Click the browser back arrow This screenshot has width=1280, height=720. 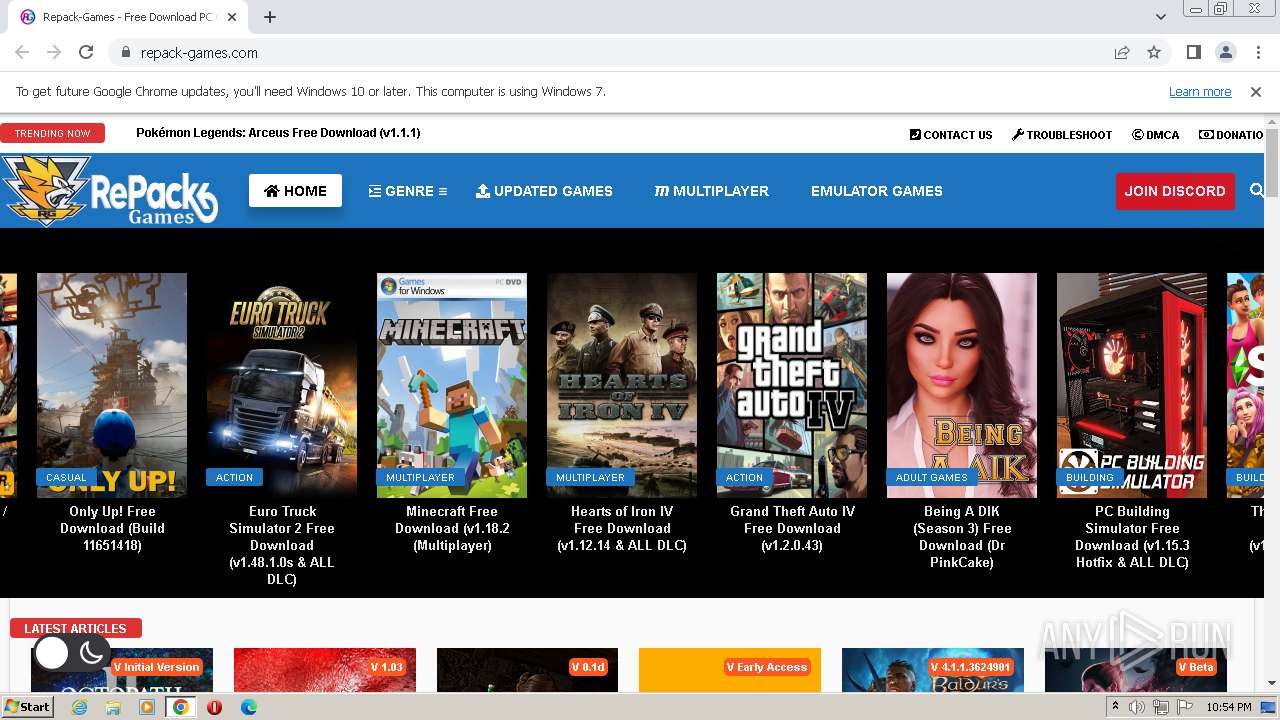22,52
